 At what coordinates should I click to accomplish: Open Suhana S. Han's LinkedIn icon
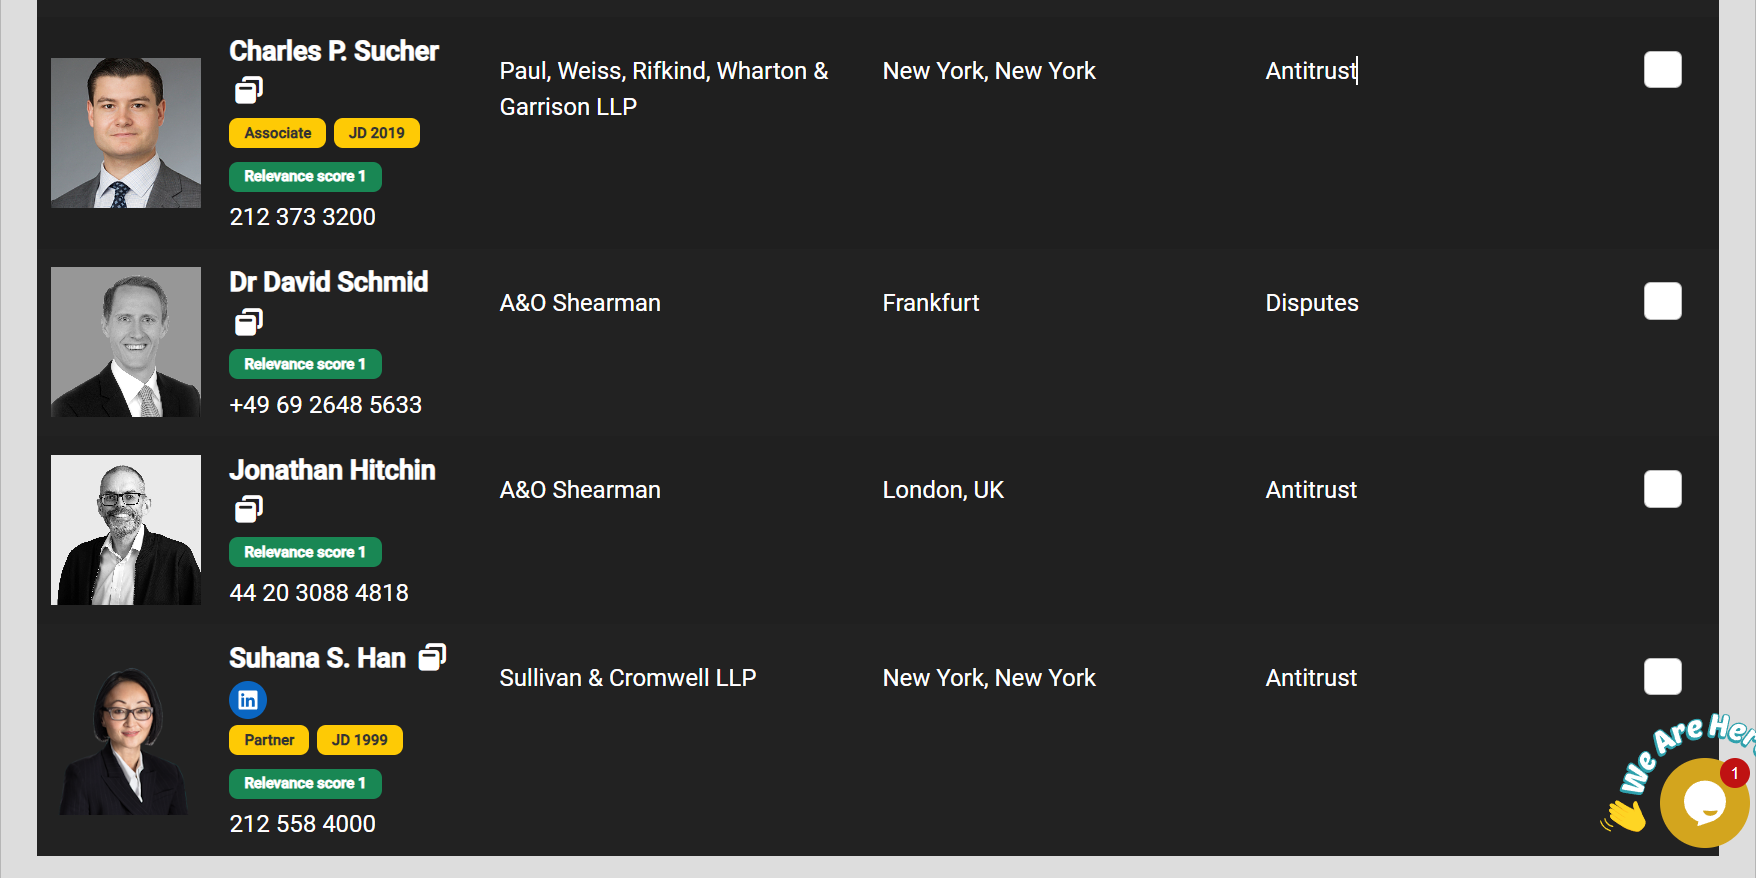tap(248, 700)
